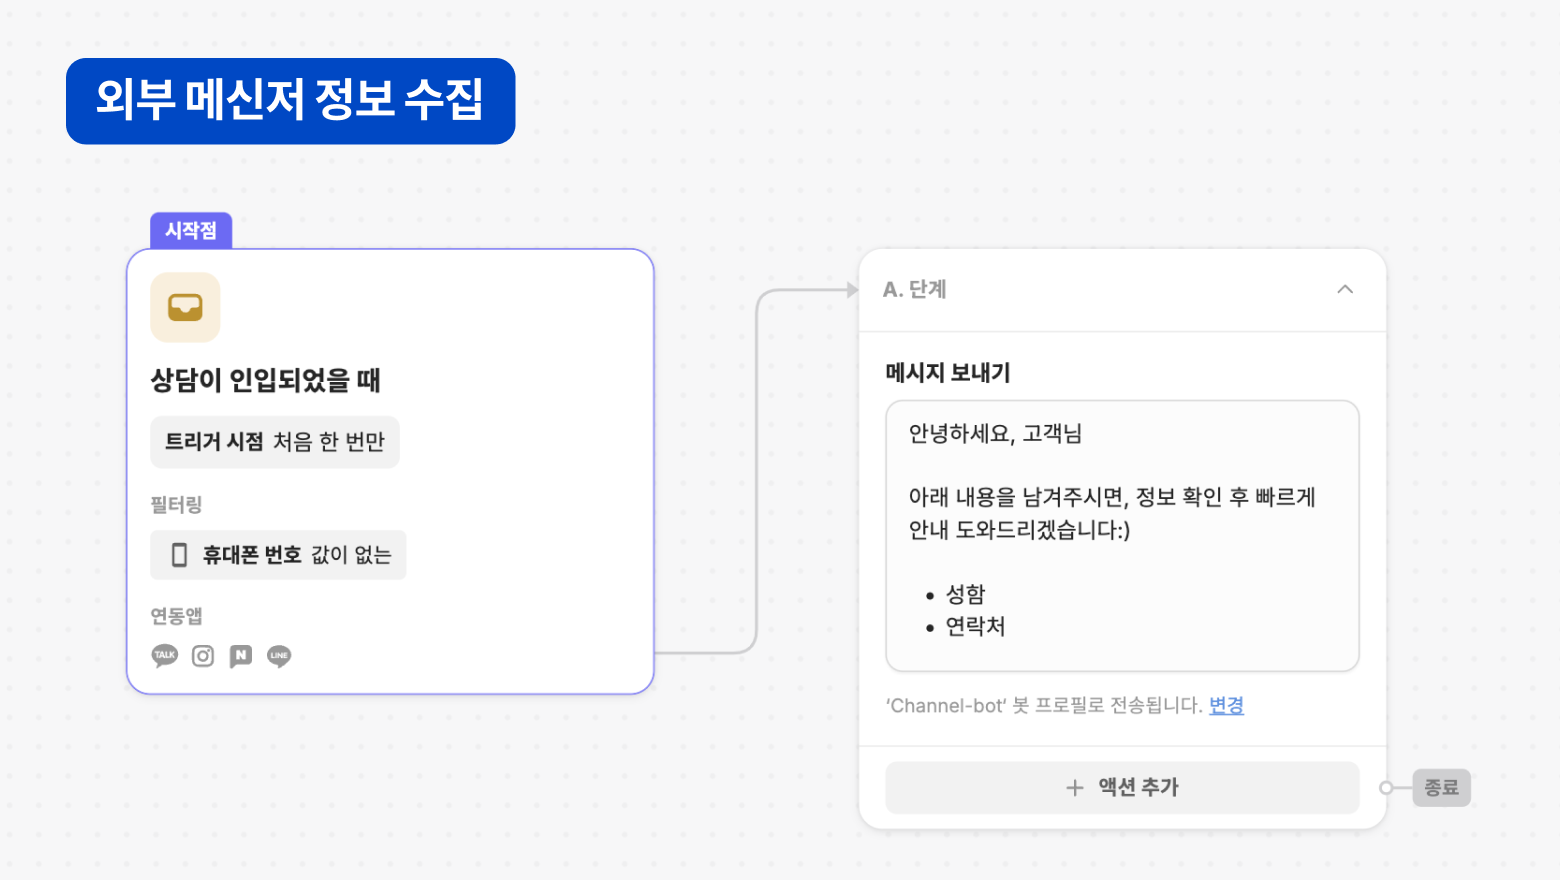
Task: Click the 외부 메신저 정보 수집 title banner
Action: tap(290, 101)
